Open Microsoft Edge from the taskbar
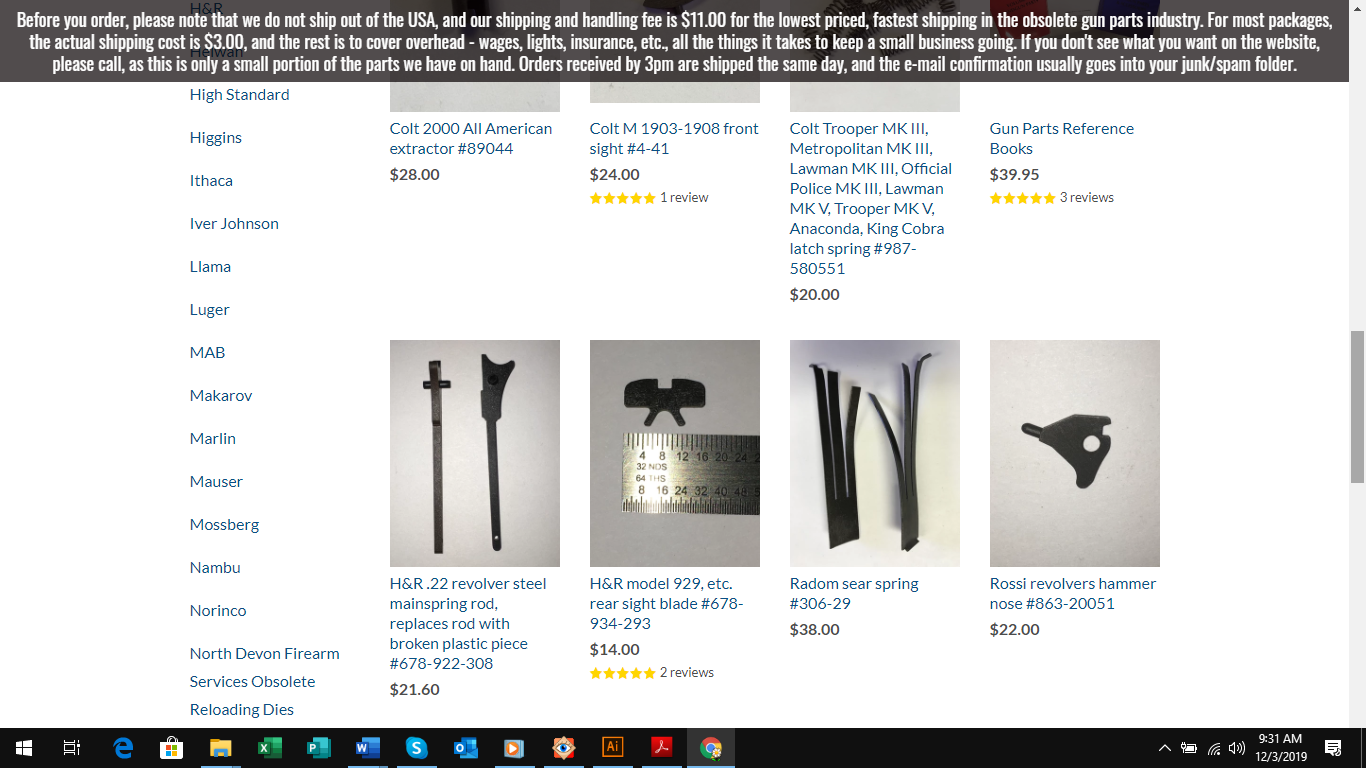 pyautogui.click(x=123, y=748)
